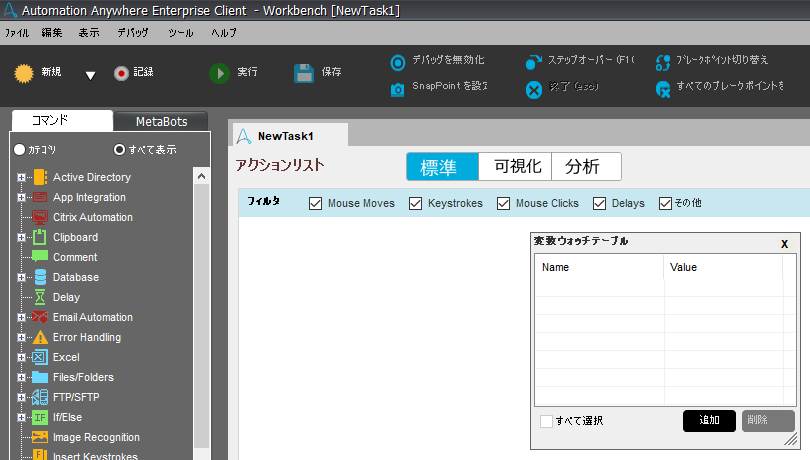The height and width of the screenshot is (460, 810).
Task: Click the SnapPoint camera icon
Action: [397, 89]
